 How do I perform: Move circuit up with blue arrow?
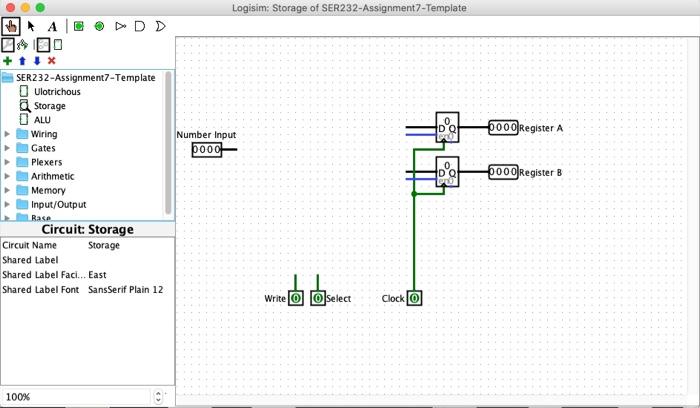[22, 61]
